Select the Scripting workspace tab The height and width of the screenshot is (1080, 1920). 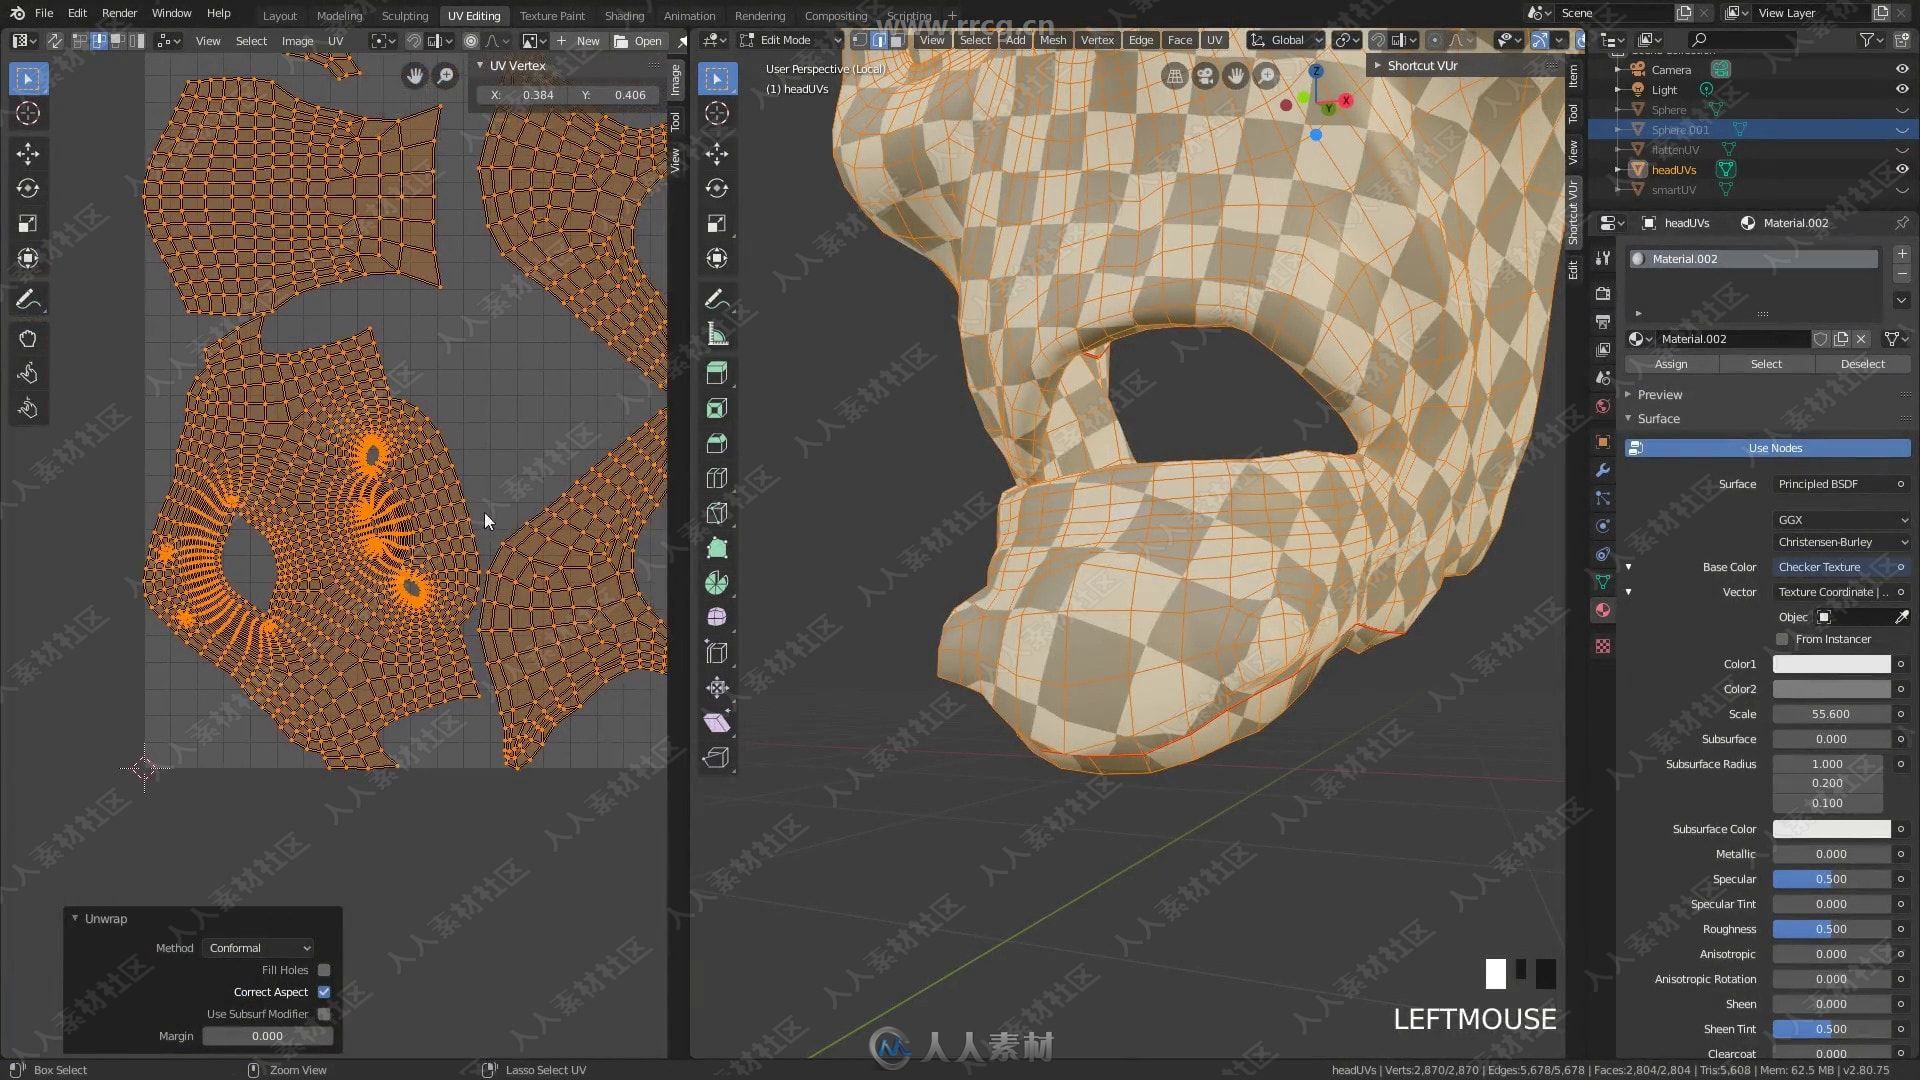coord(909,13)
